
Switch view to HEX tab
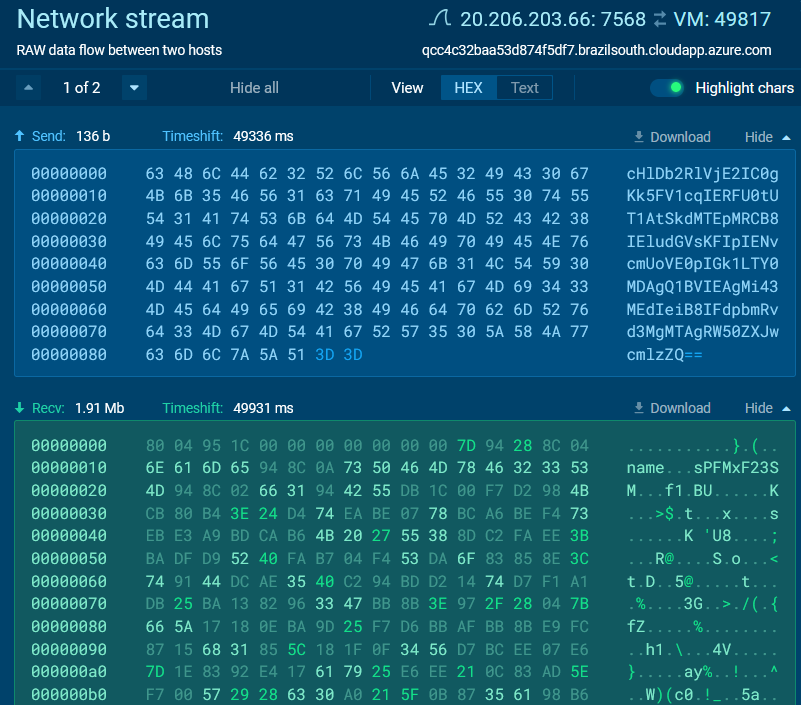(x=468, y=88)
